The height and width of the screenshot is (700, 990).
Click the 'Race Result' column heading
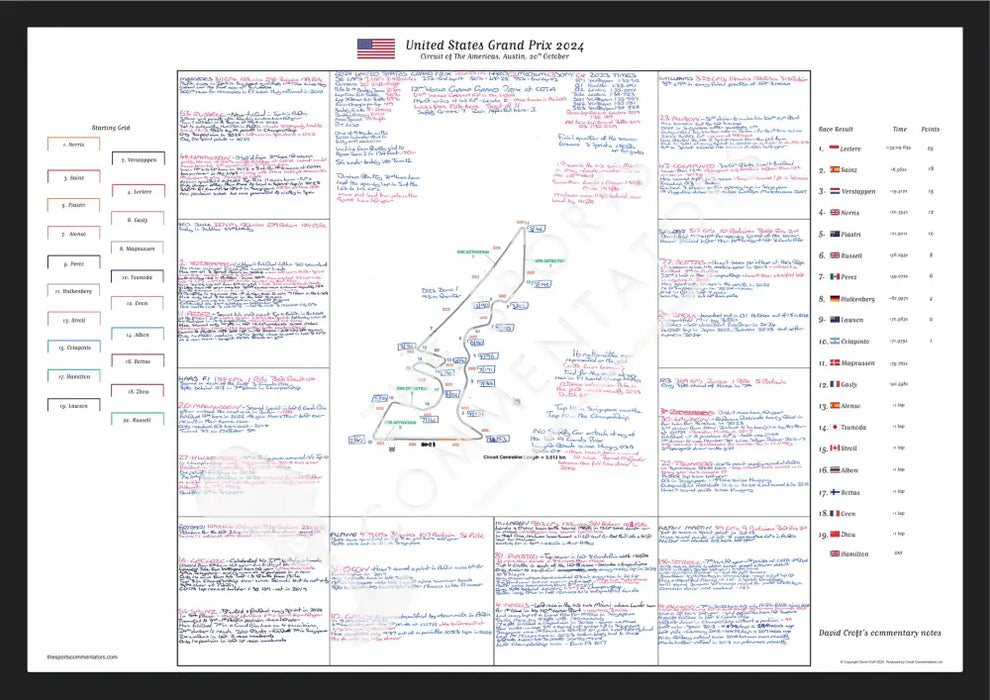pos(836,129)
